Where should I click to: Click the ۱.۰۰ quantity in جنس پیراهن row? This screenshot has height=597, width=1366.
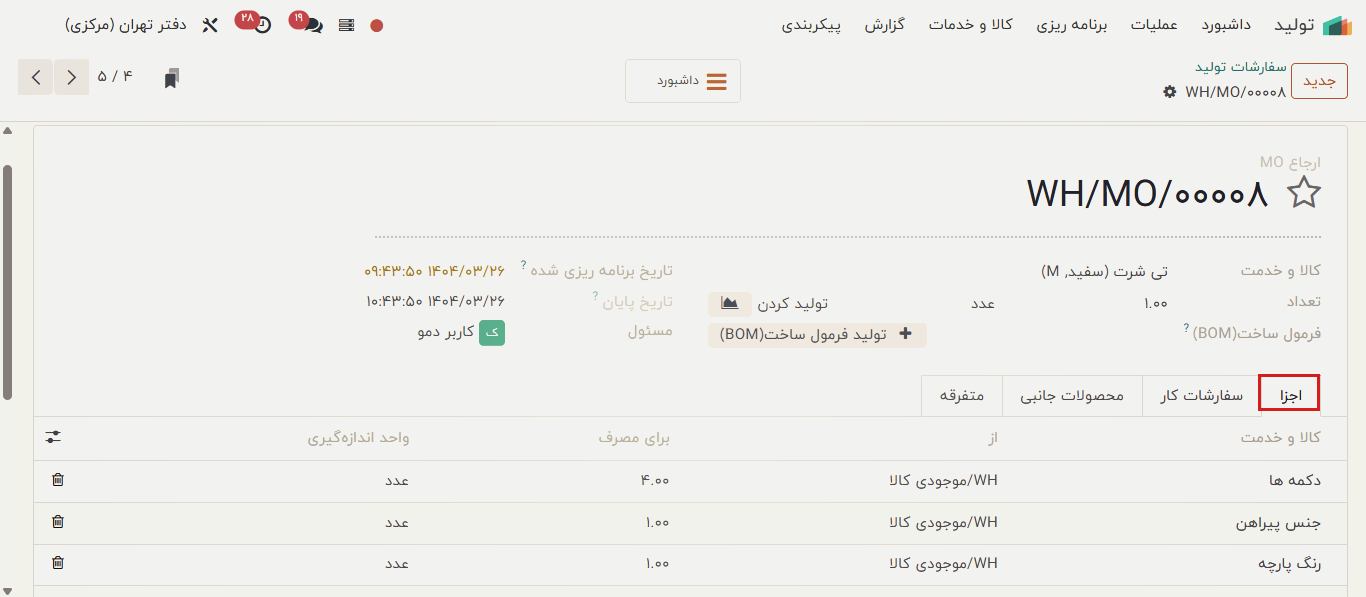(x=657, y=522)
